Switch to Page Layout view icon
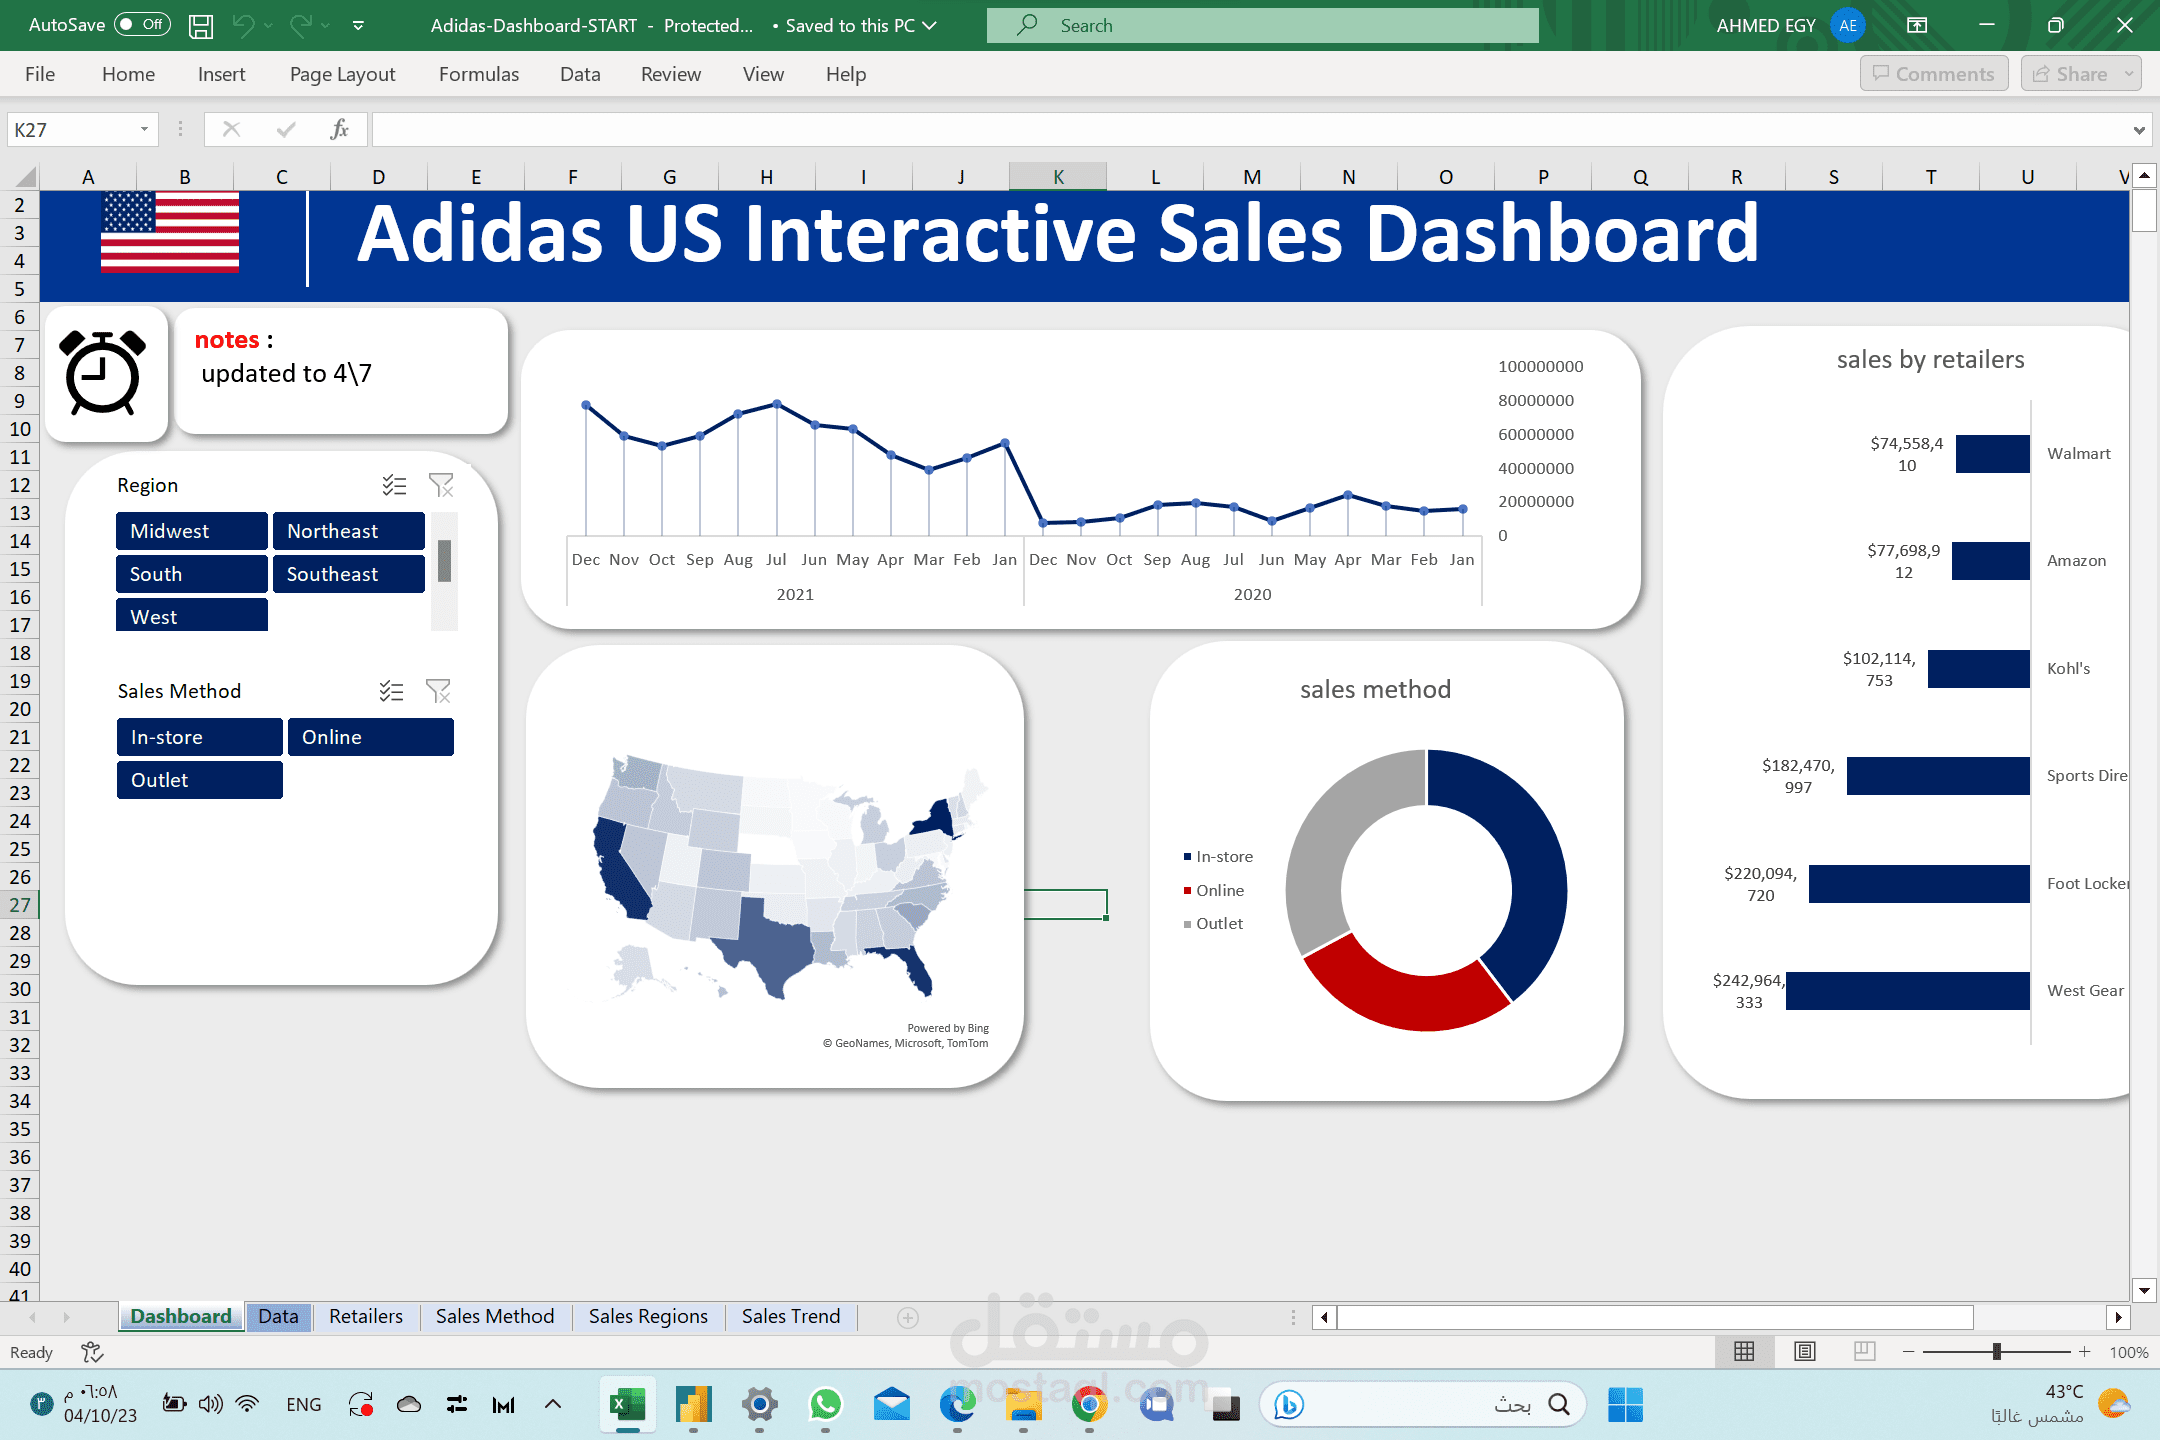This screenshot has width=2160, height=1440. pyautogui.click(x=1804, y=1352)
